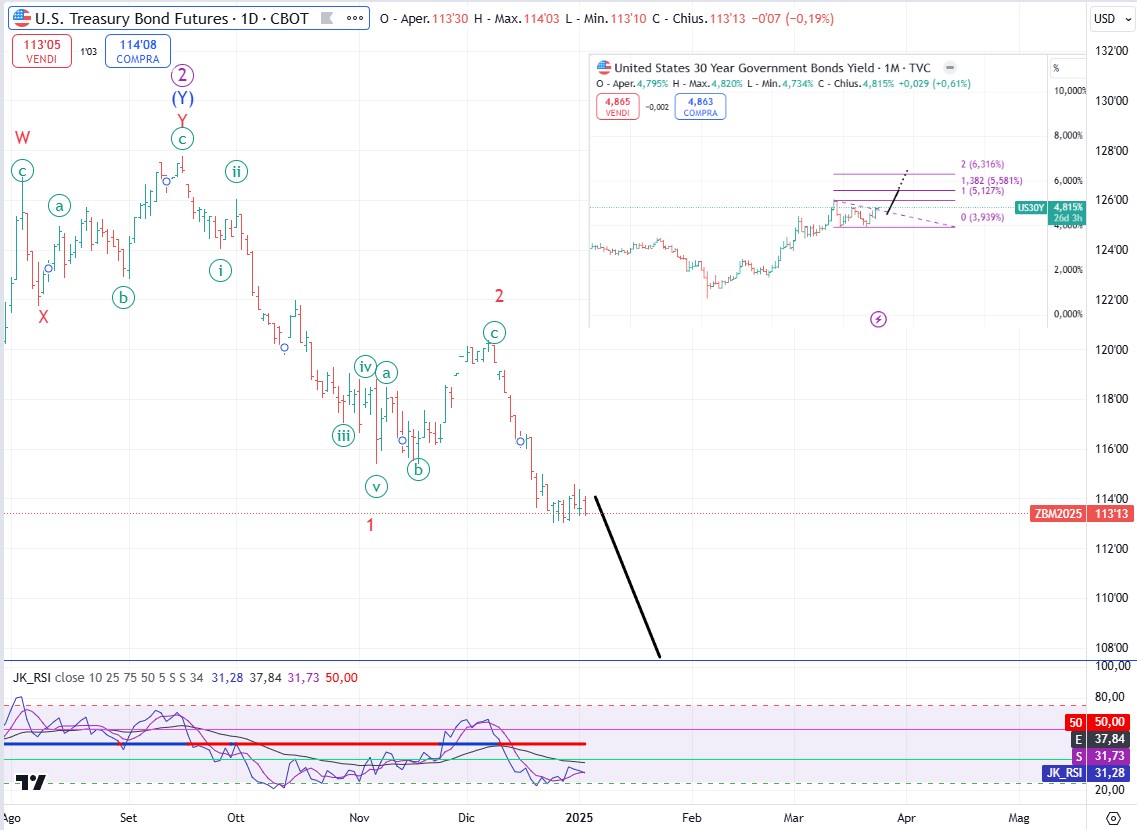Collapse the 30 Year Yield legend with minus icon
This screenshot has height=830, width=1137.
(x=949, y=67)
